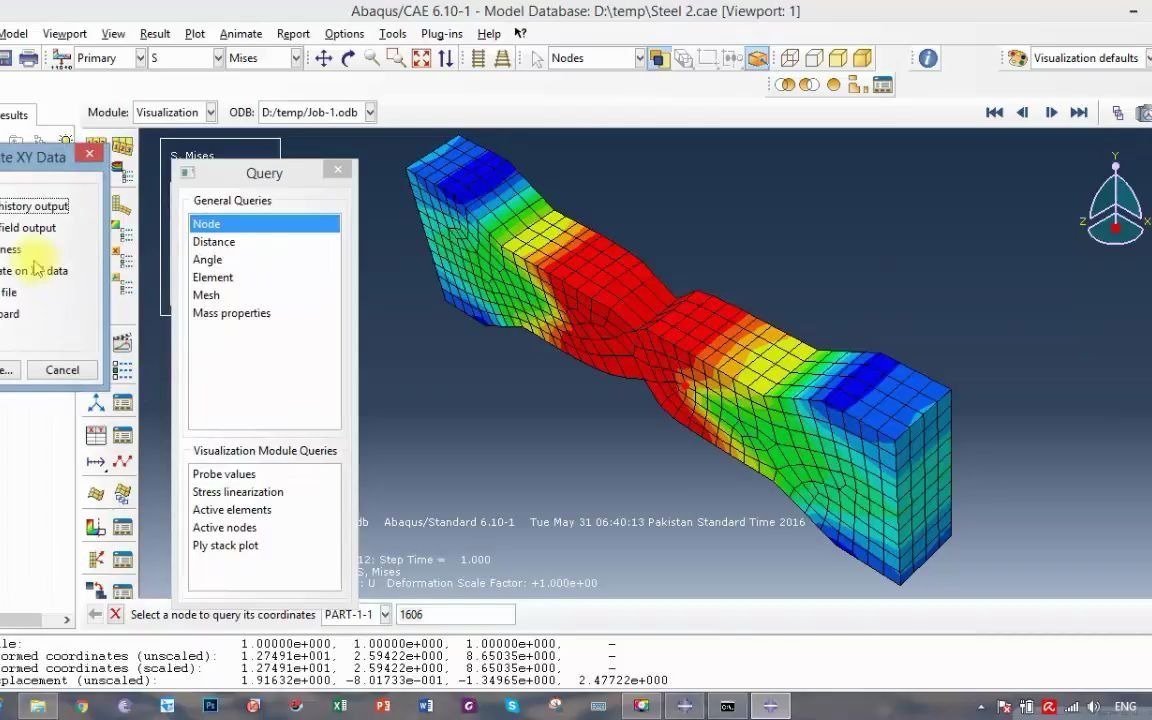Select filled render style cube
Image resolution: width=1152 pixels, height=720 pixels.
[838, 58]
